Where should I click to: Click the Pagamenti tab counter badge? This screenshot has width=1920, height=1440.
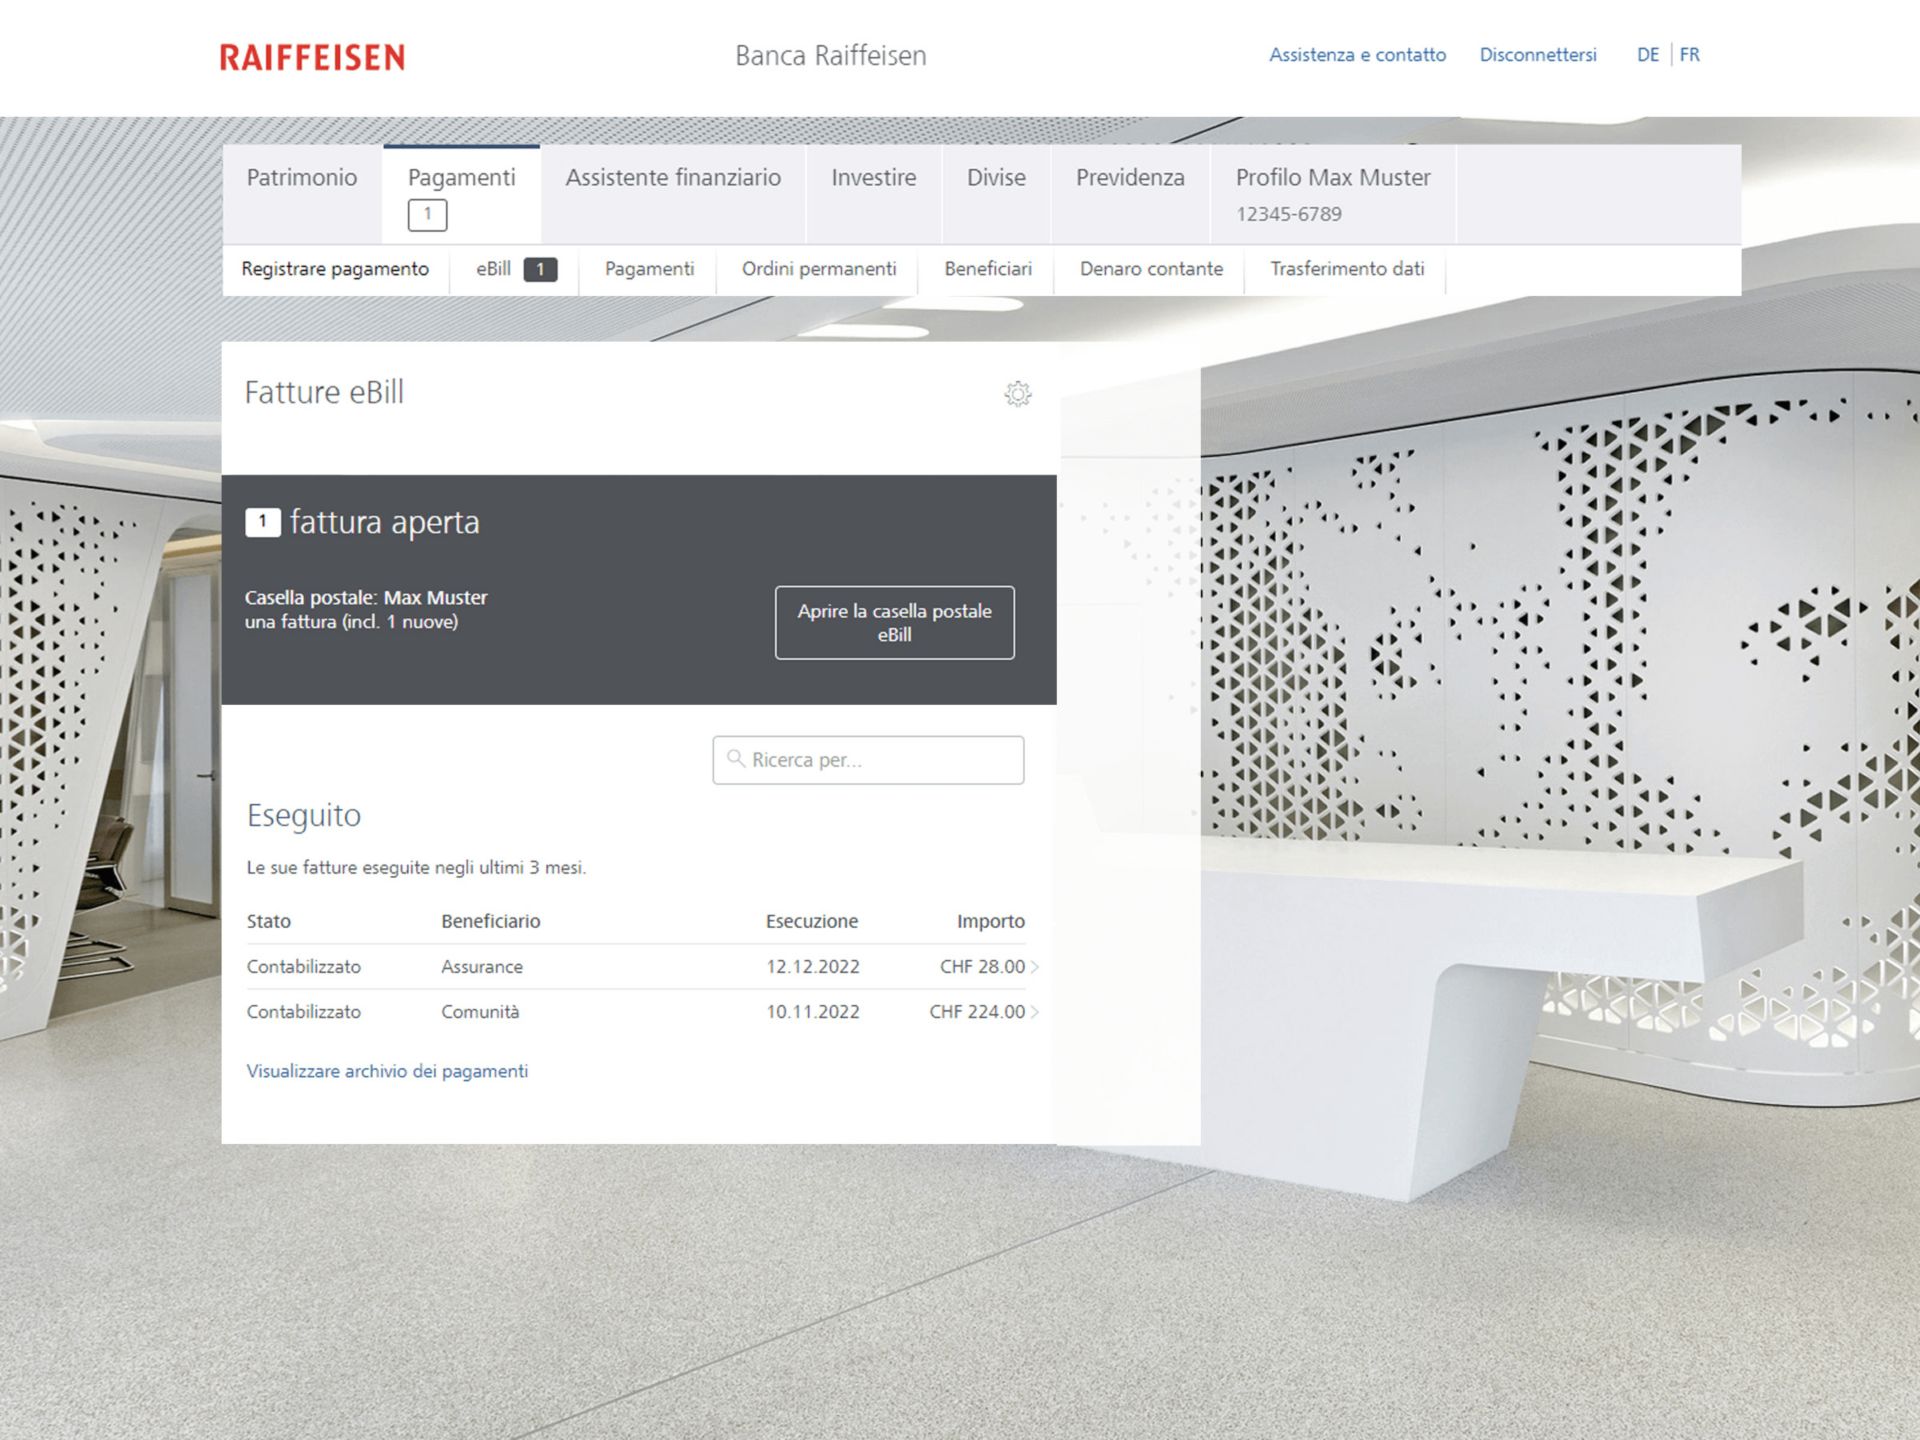pyautogui.click(x=427, y=215)
